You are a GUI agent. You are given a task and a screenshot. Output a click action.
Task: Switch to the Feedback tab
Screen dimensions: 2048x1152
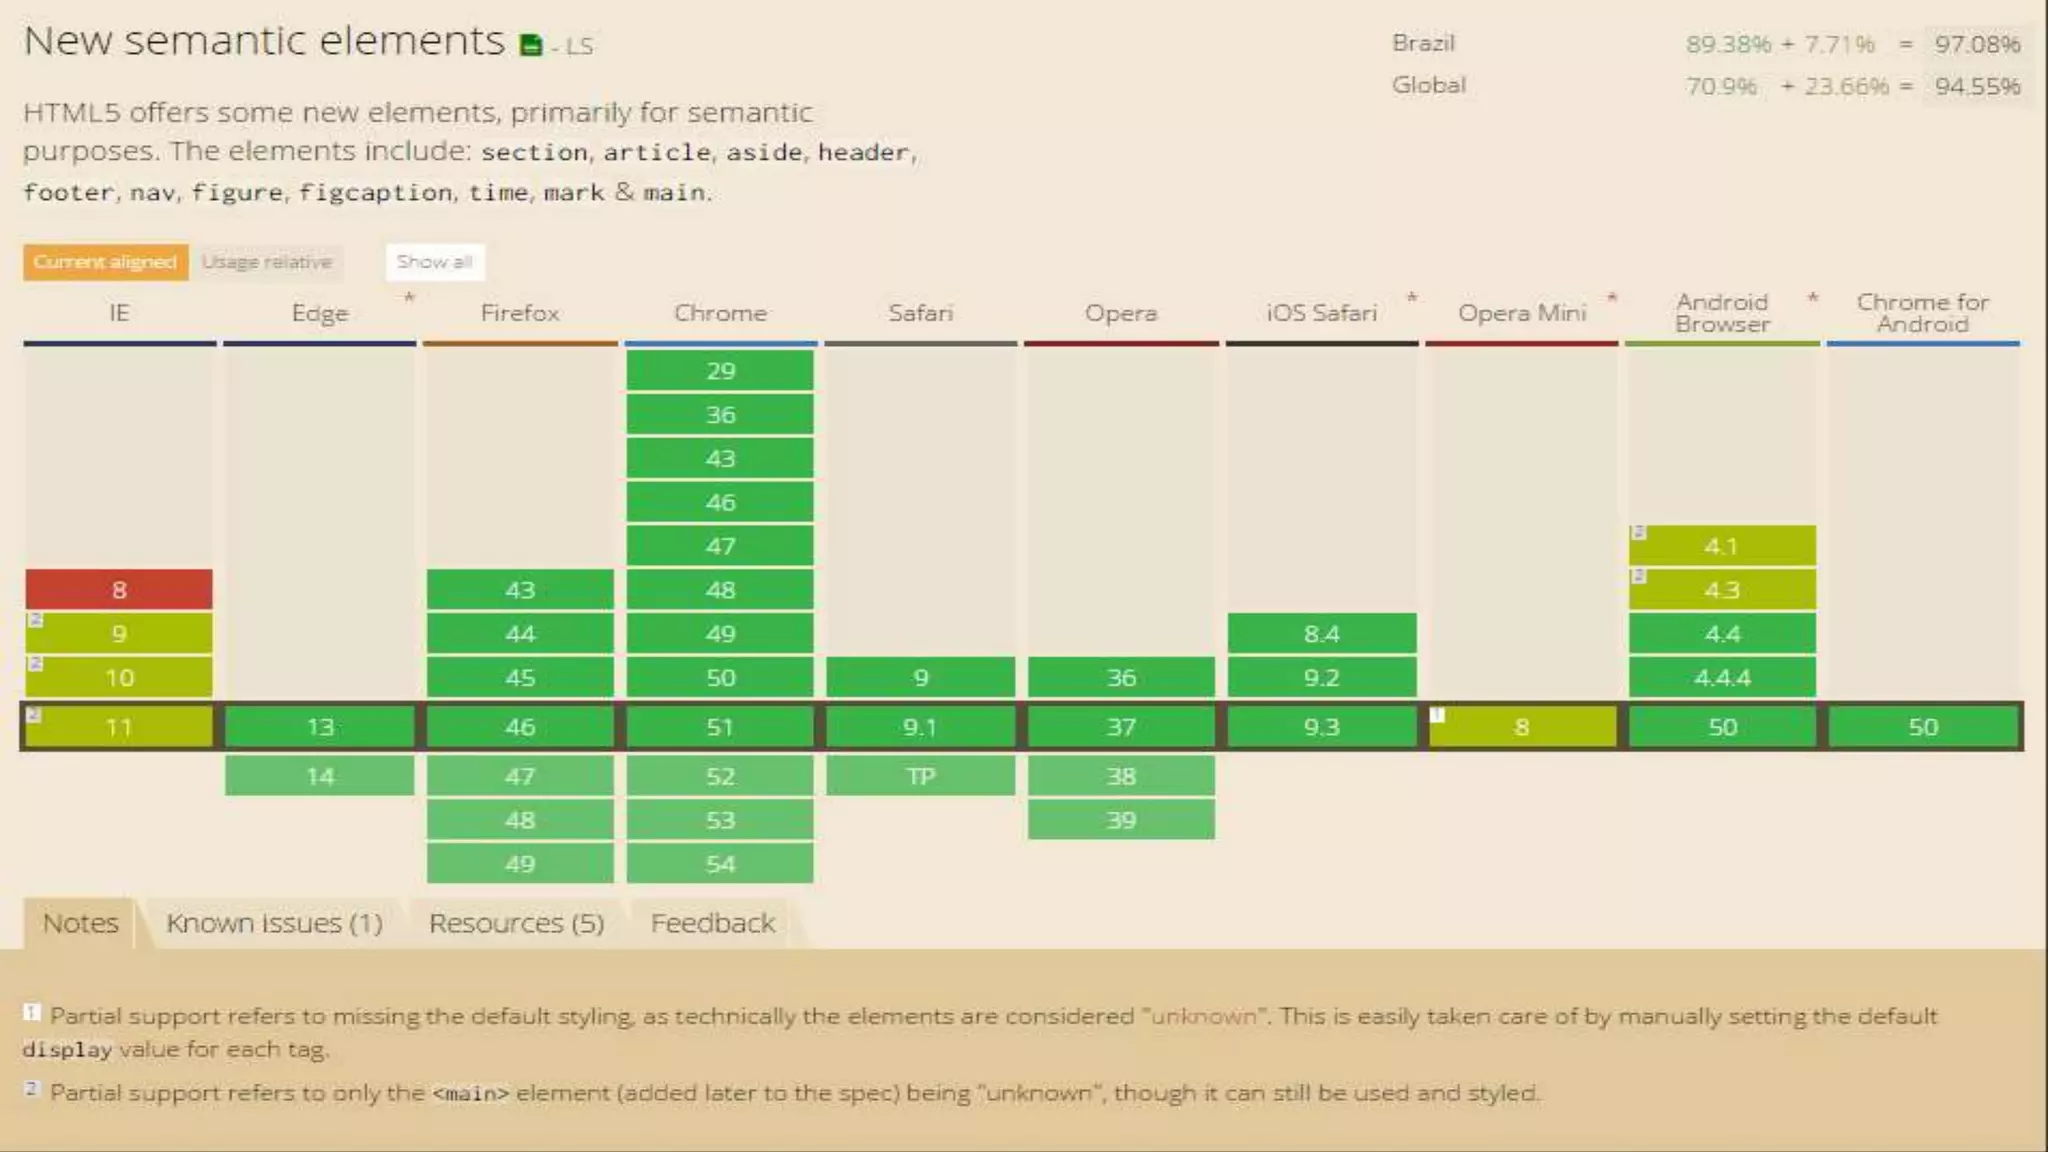tap(712, 923)
